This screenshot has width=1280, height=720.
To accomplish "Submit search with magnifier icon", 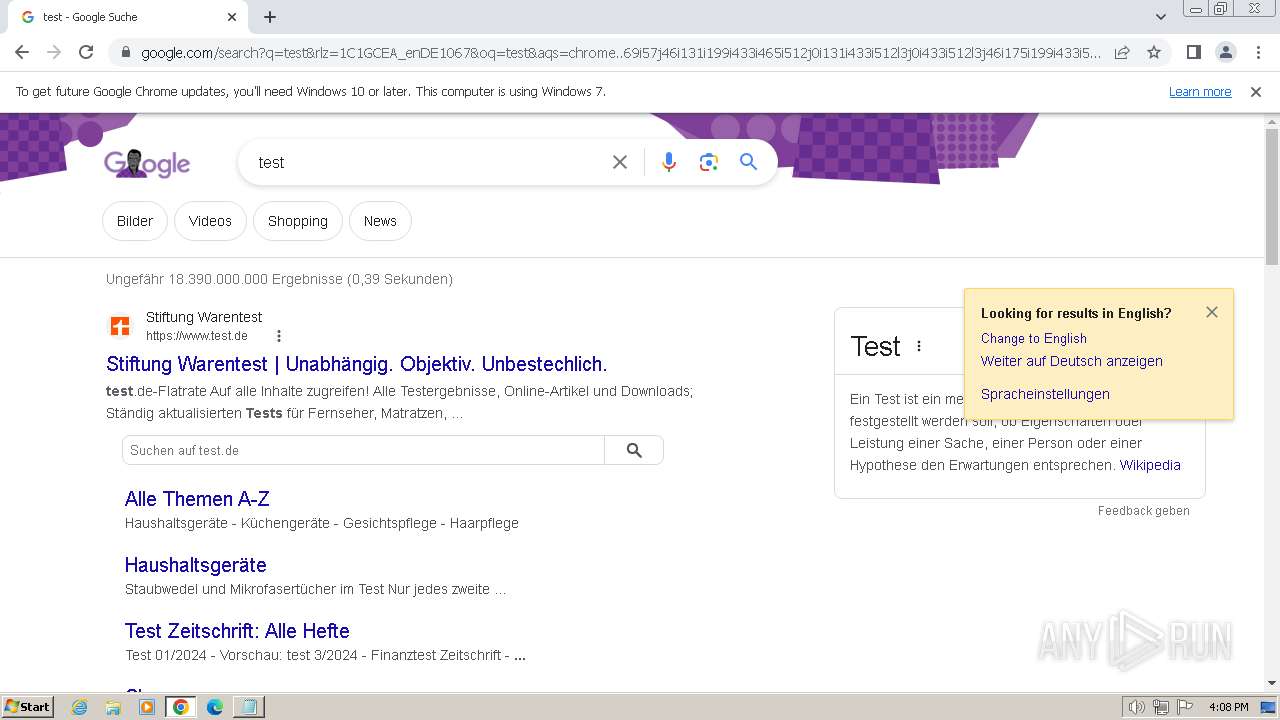I will tap(748, 162).
